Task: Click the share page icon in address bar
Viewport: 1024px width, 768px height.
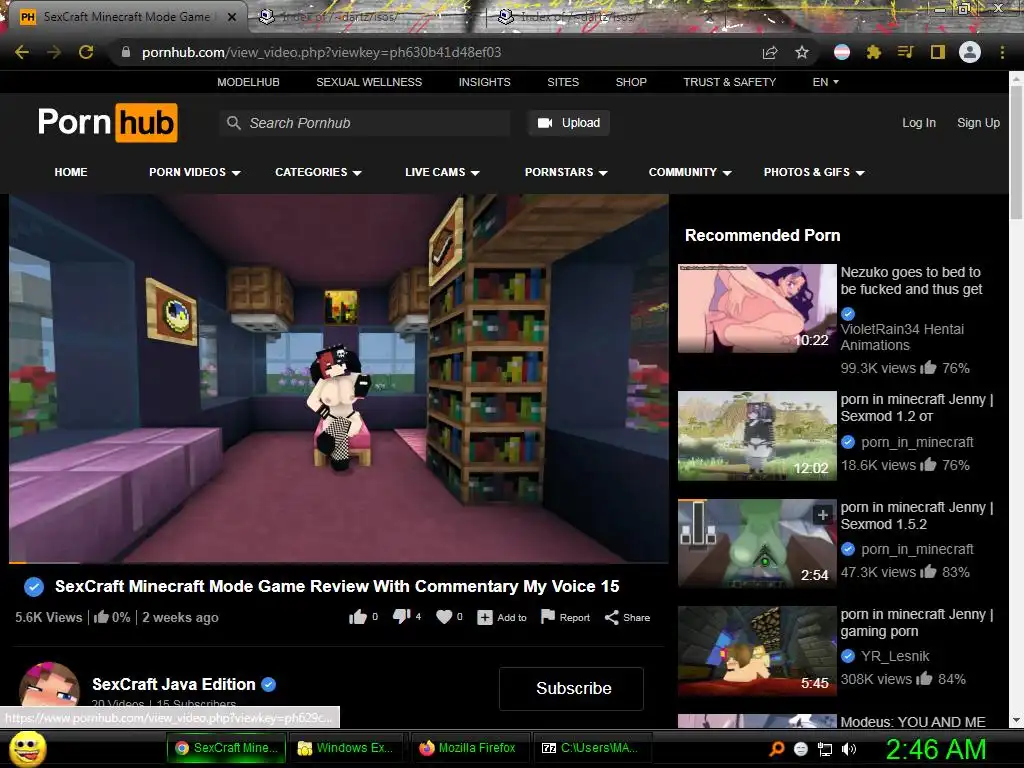Action: click(770, 52)
